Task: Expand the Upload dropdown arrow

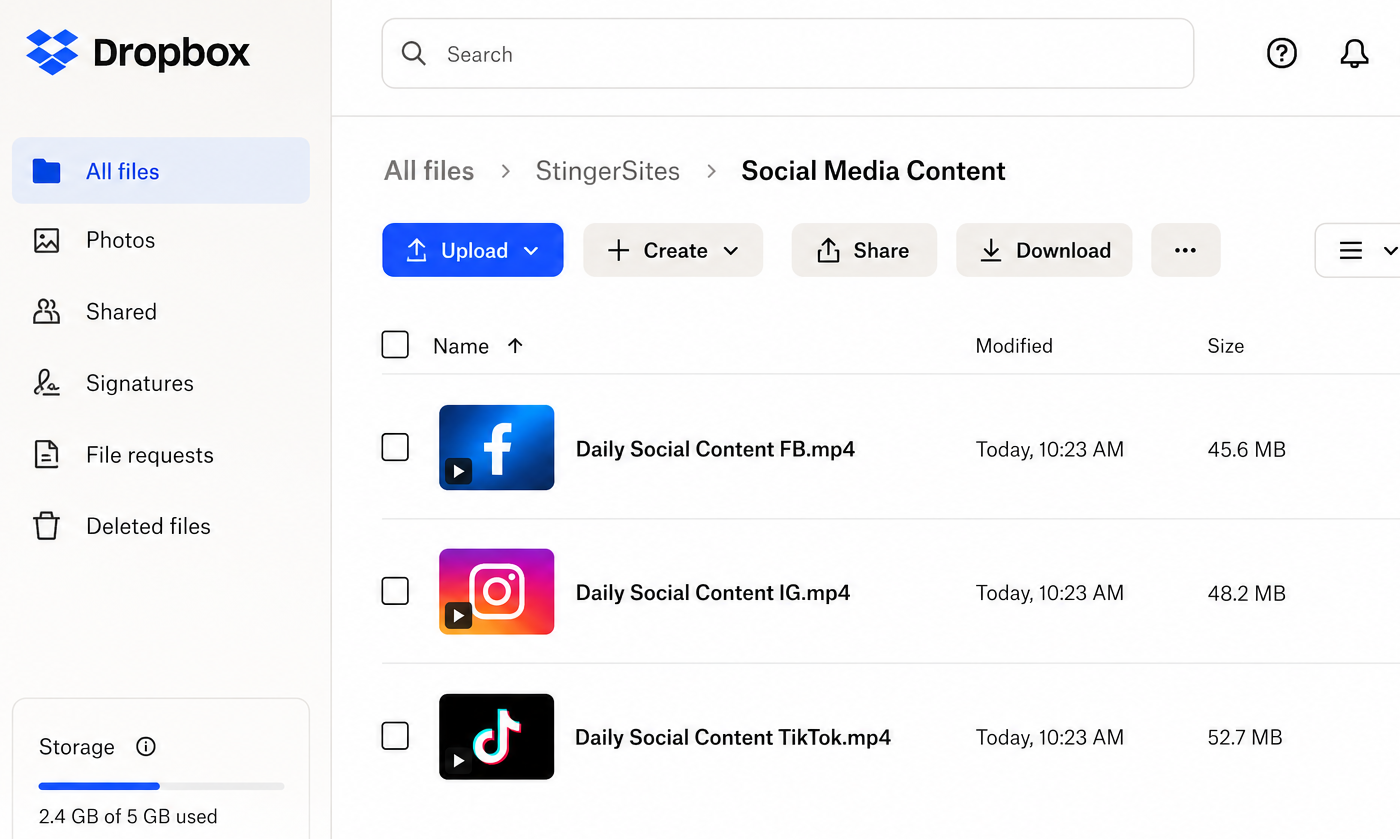Action: coord(531,251)
